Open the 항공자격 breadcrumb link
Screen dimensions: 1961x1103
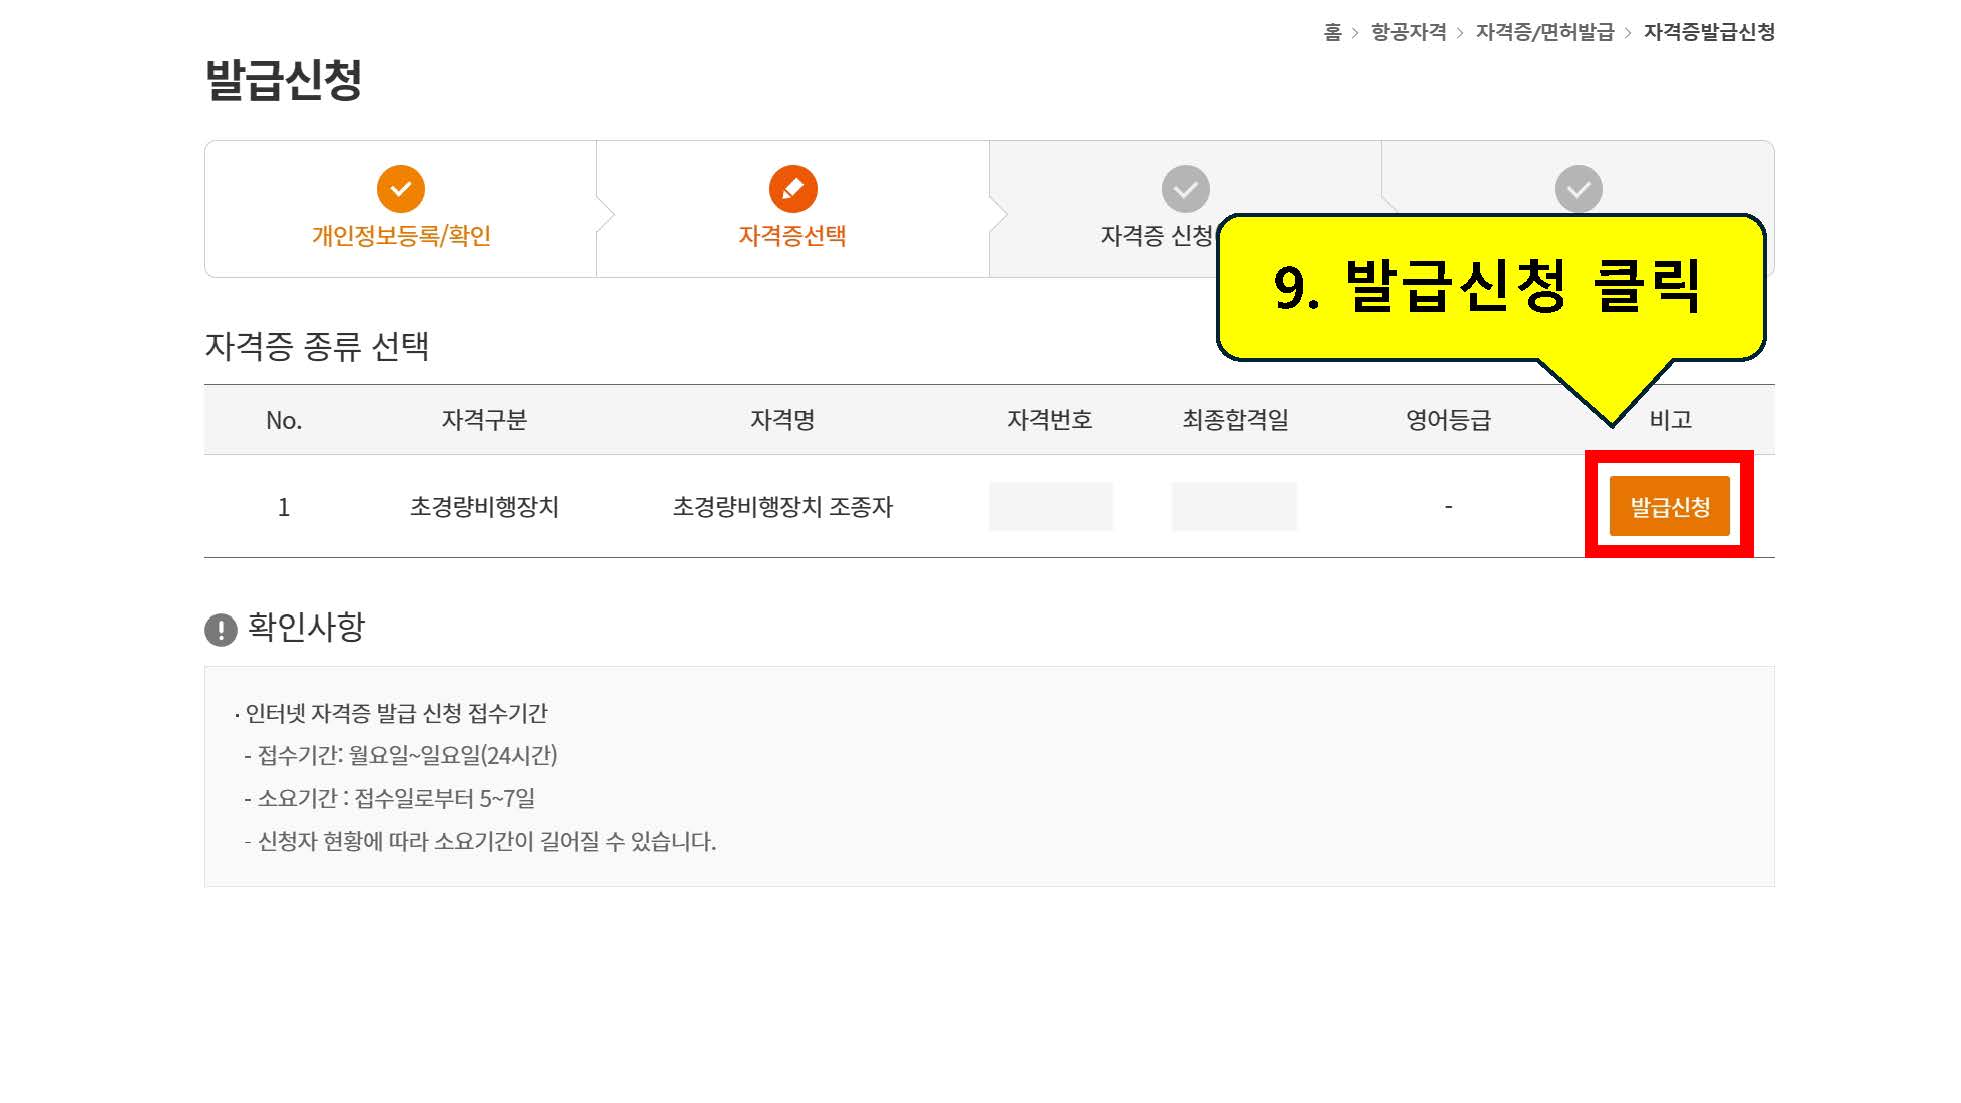pos(1408,32)
